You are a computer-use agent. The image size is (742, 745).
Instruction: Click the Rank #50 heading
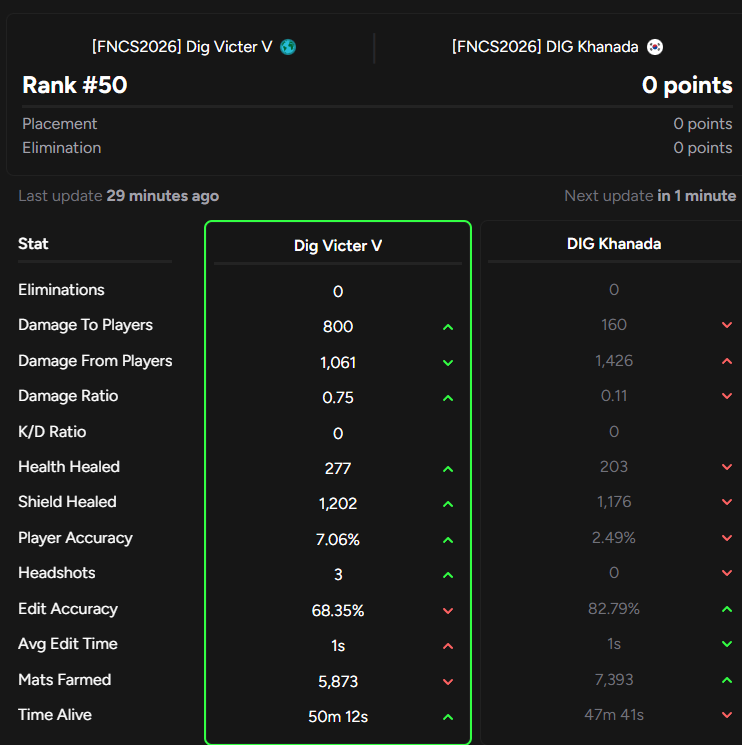click(x=75, y=85)
